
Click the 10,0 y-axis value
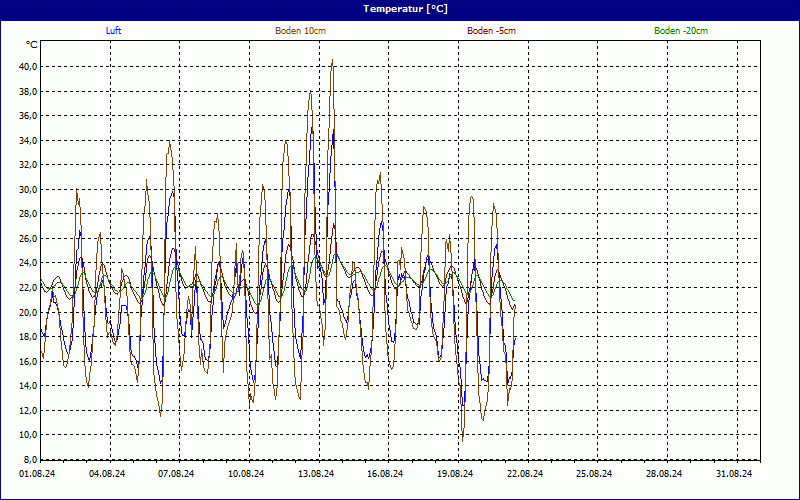28,435
